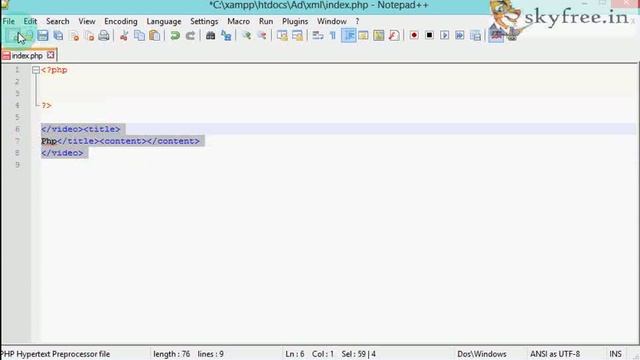
Task: Open the Encoding menu
Action: 121,21
